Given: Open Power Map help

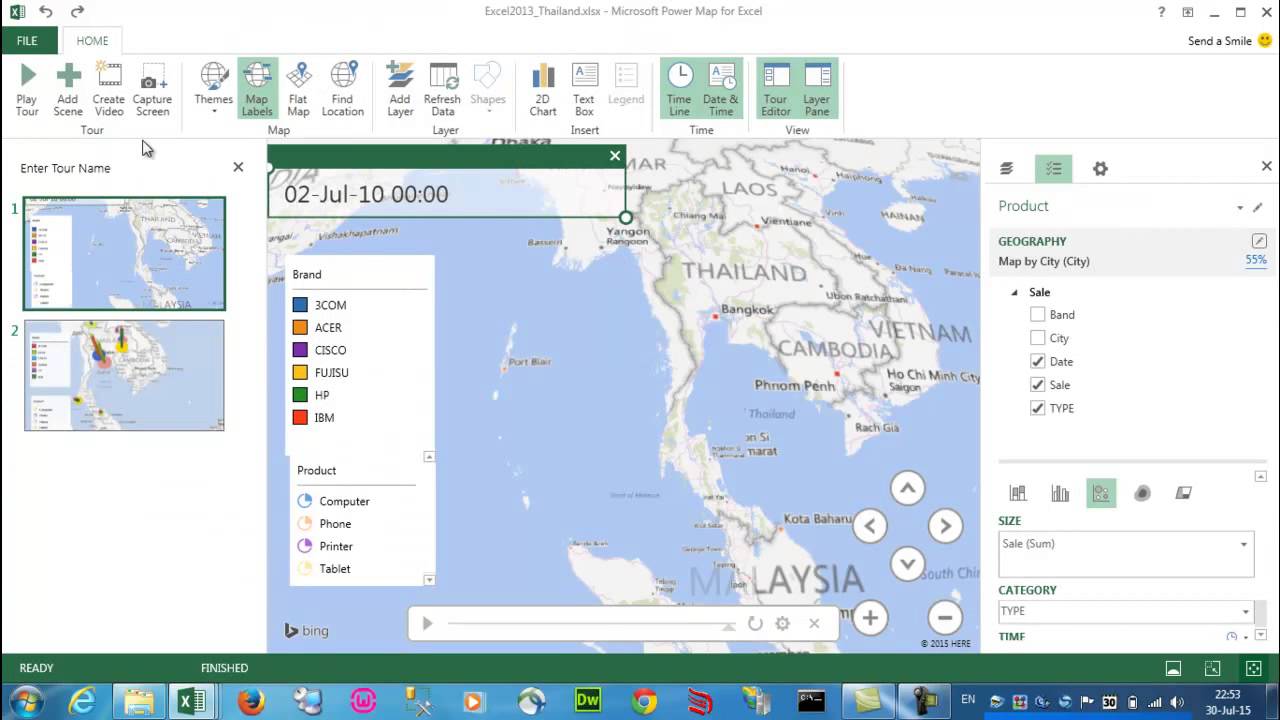Looking at the screenshot, I should point(1161,12).
